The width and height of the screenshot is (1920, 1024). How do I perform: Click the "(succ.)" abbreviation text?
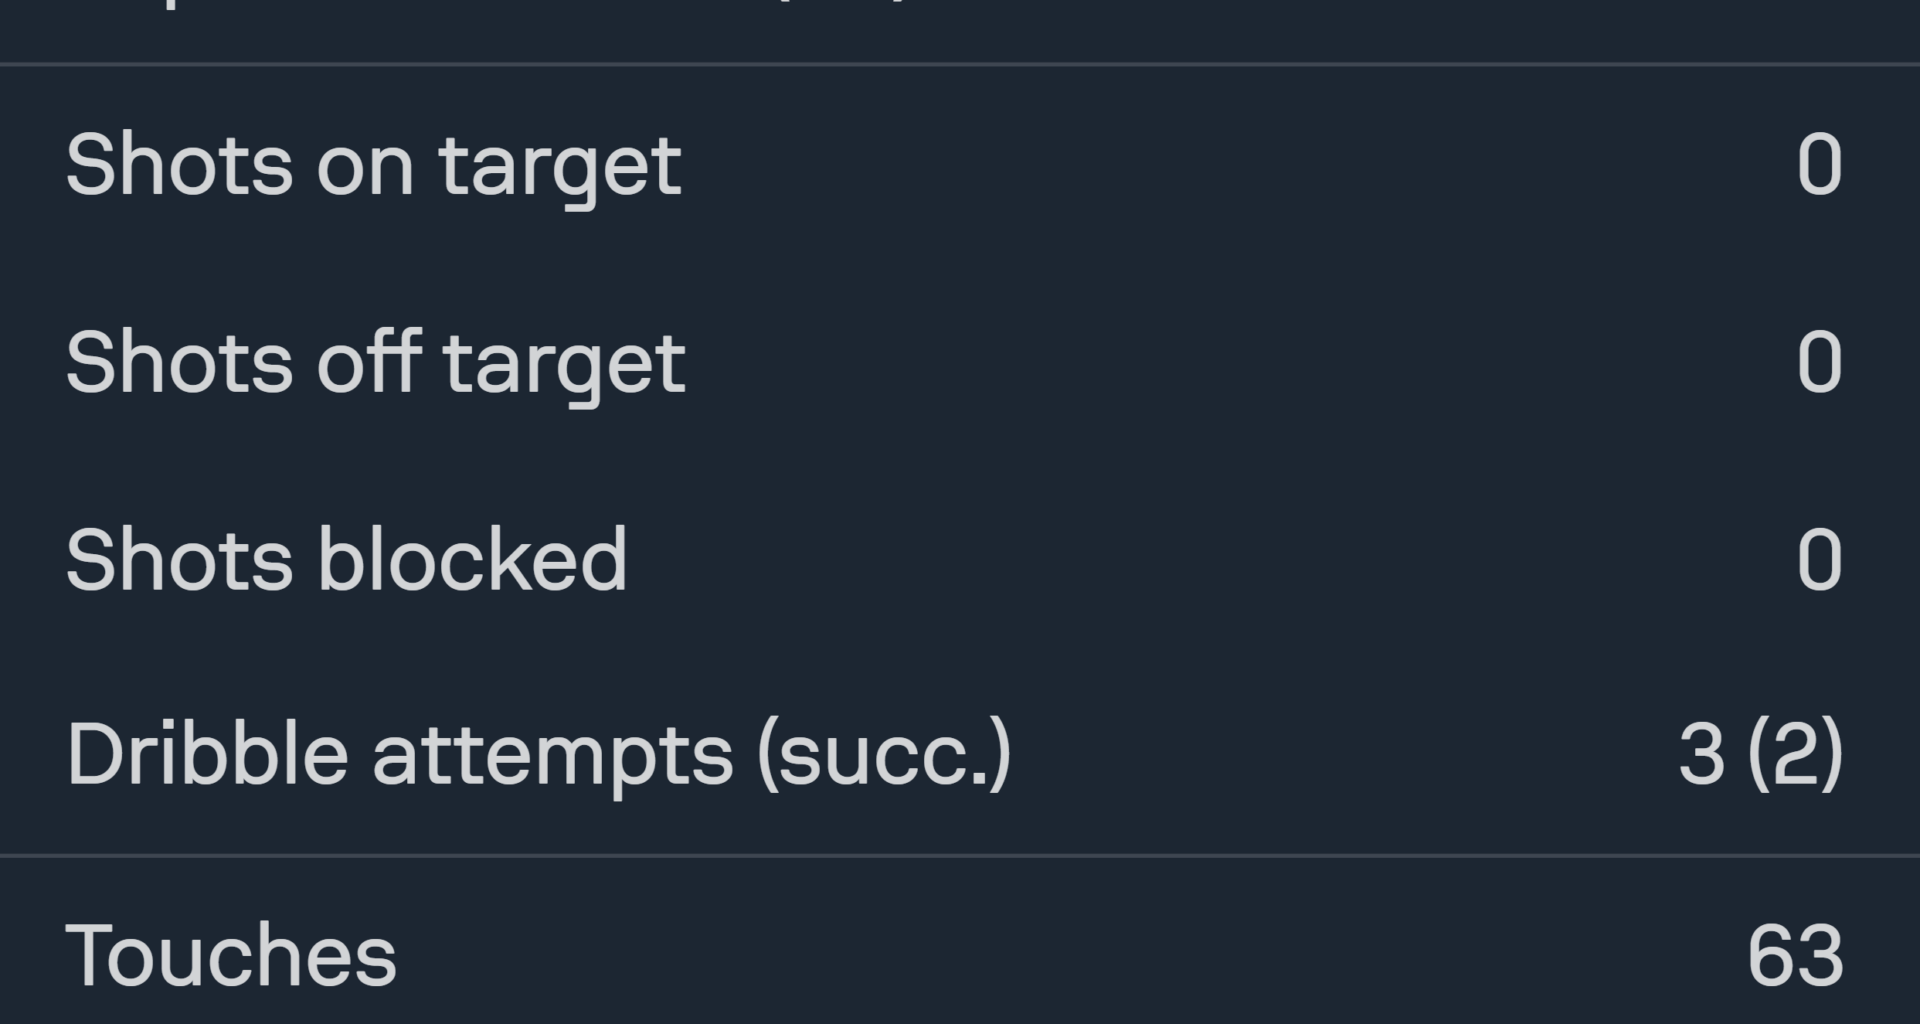884,757
